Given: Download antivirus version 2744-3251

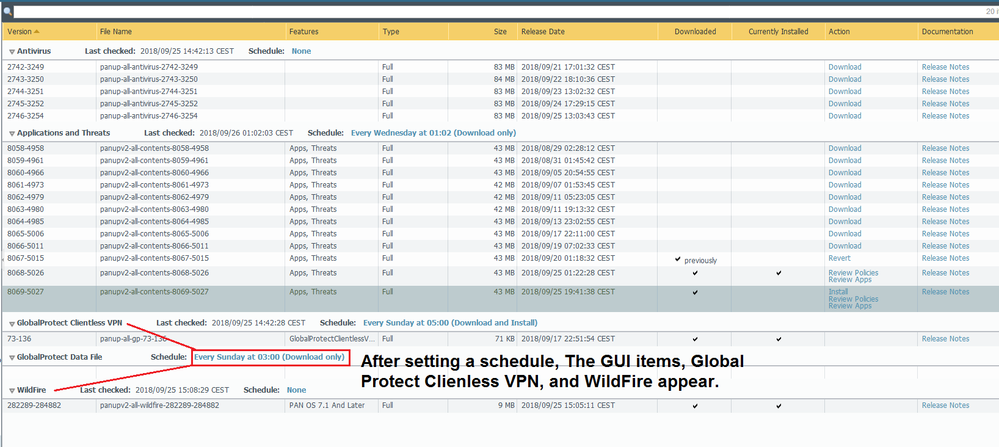Looking at the screenshot, I should pos(845,91).
